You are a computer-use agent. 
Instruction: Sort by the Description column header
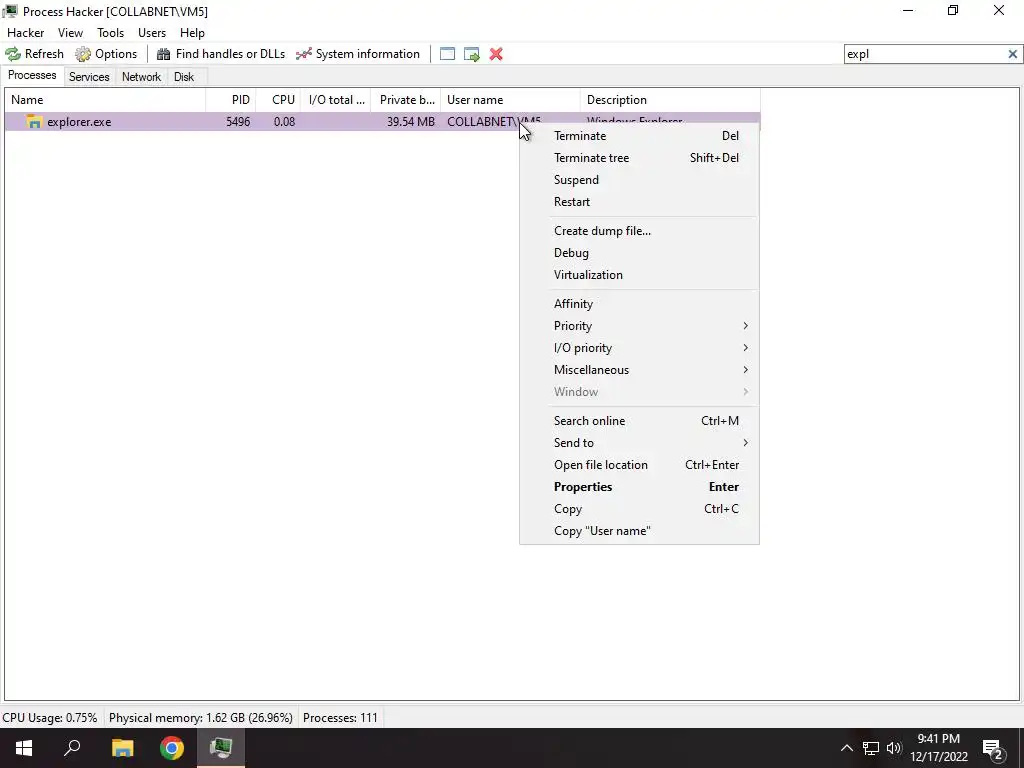coord(670,100)
